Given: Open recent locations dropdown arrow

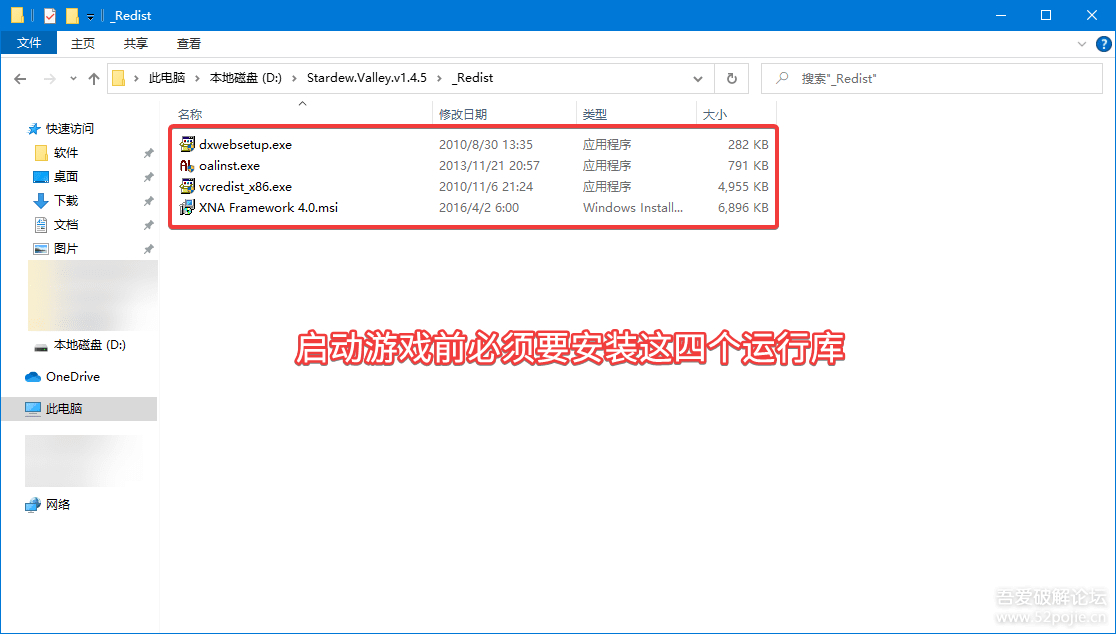Looking at the screenshot, I should pyautogui.click(x=73, y=79).
